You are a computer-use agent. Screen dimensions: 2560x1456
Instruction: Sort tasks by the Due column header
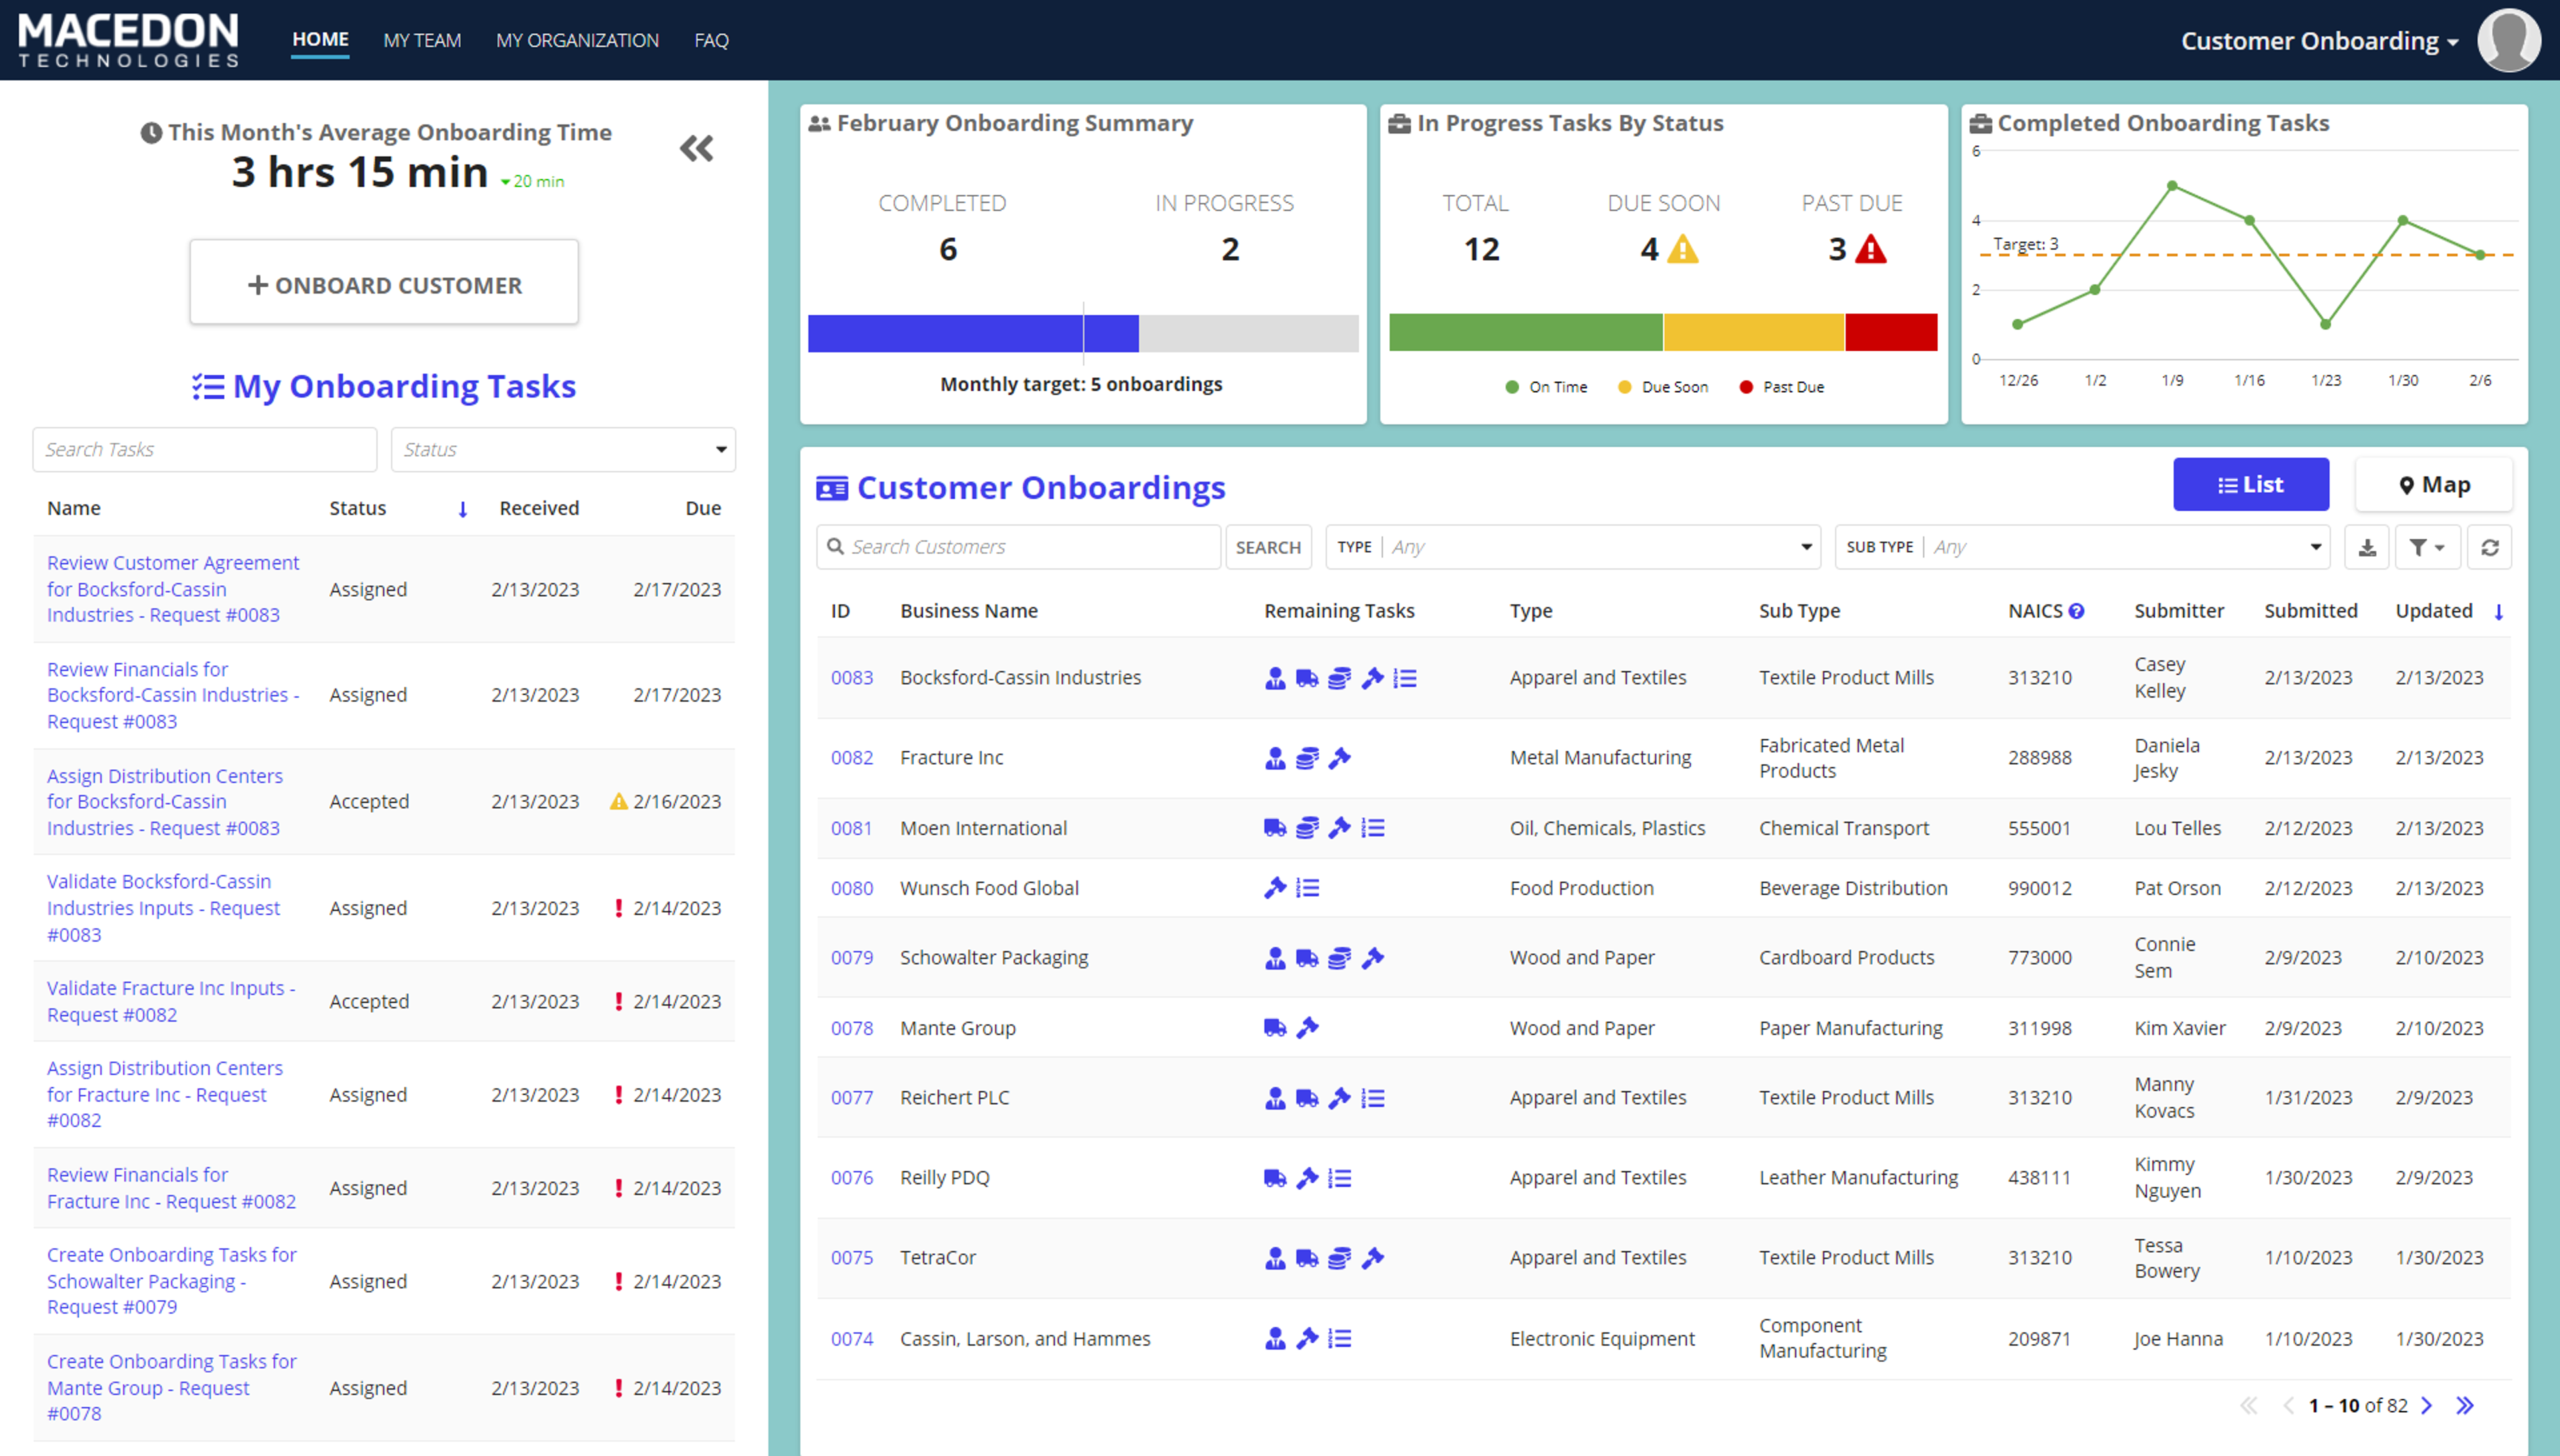coord(703,508)
